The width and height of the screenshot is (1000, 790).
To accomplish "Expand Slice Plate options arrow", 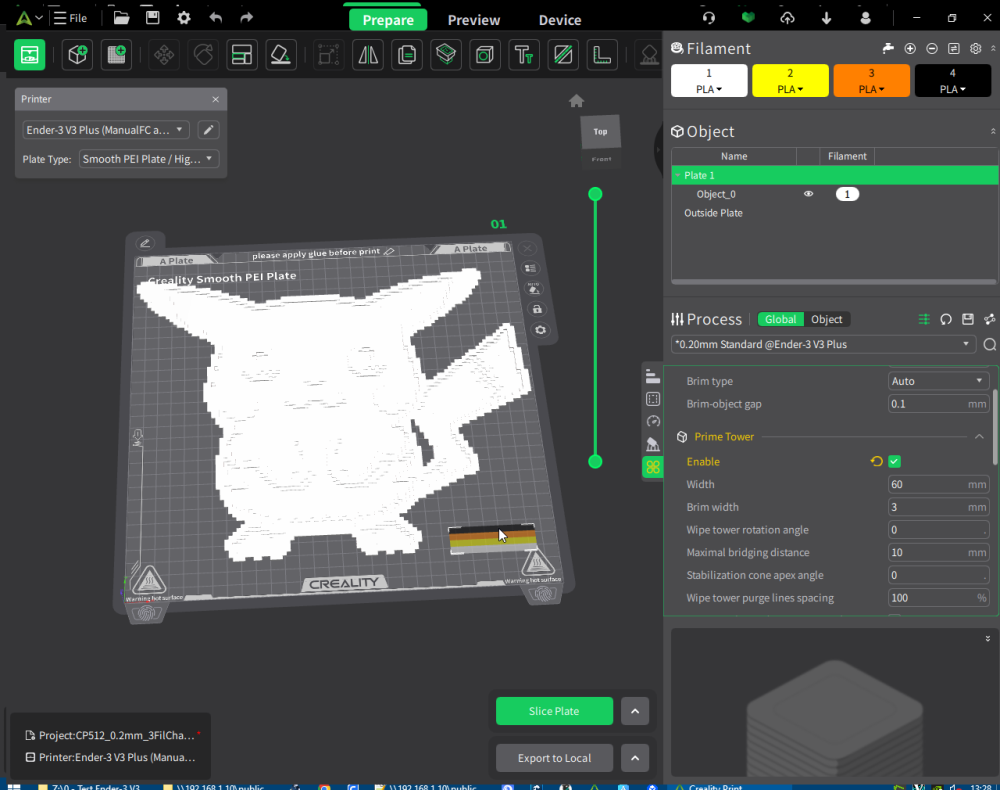I will tap(635, 711).
